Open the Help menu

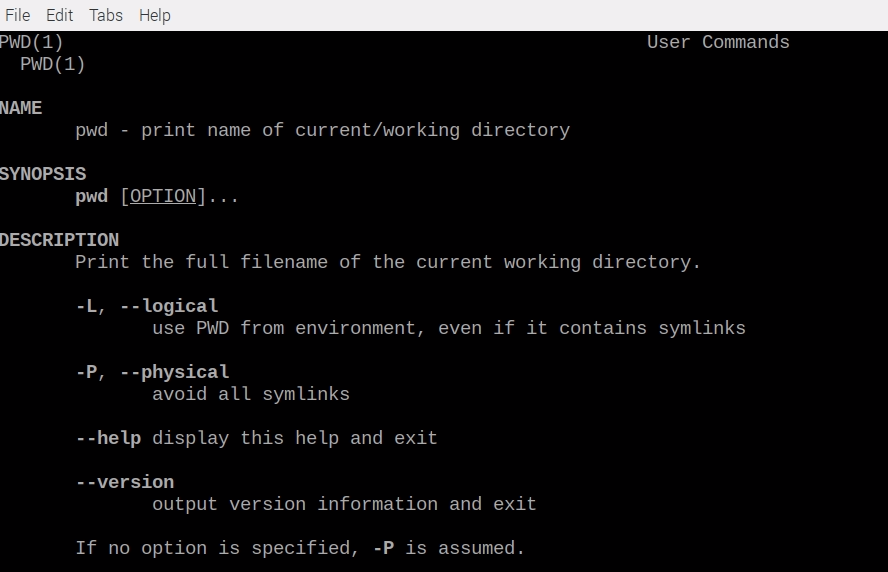coord(155,16)
